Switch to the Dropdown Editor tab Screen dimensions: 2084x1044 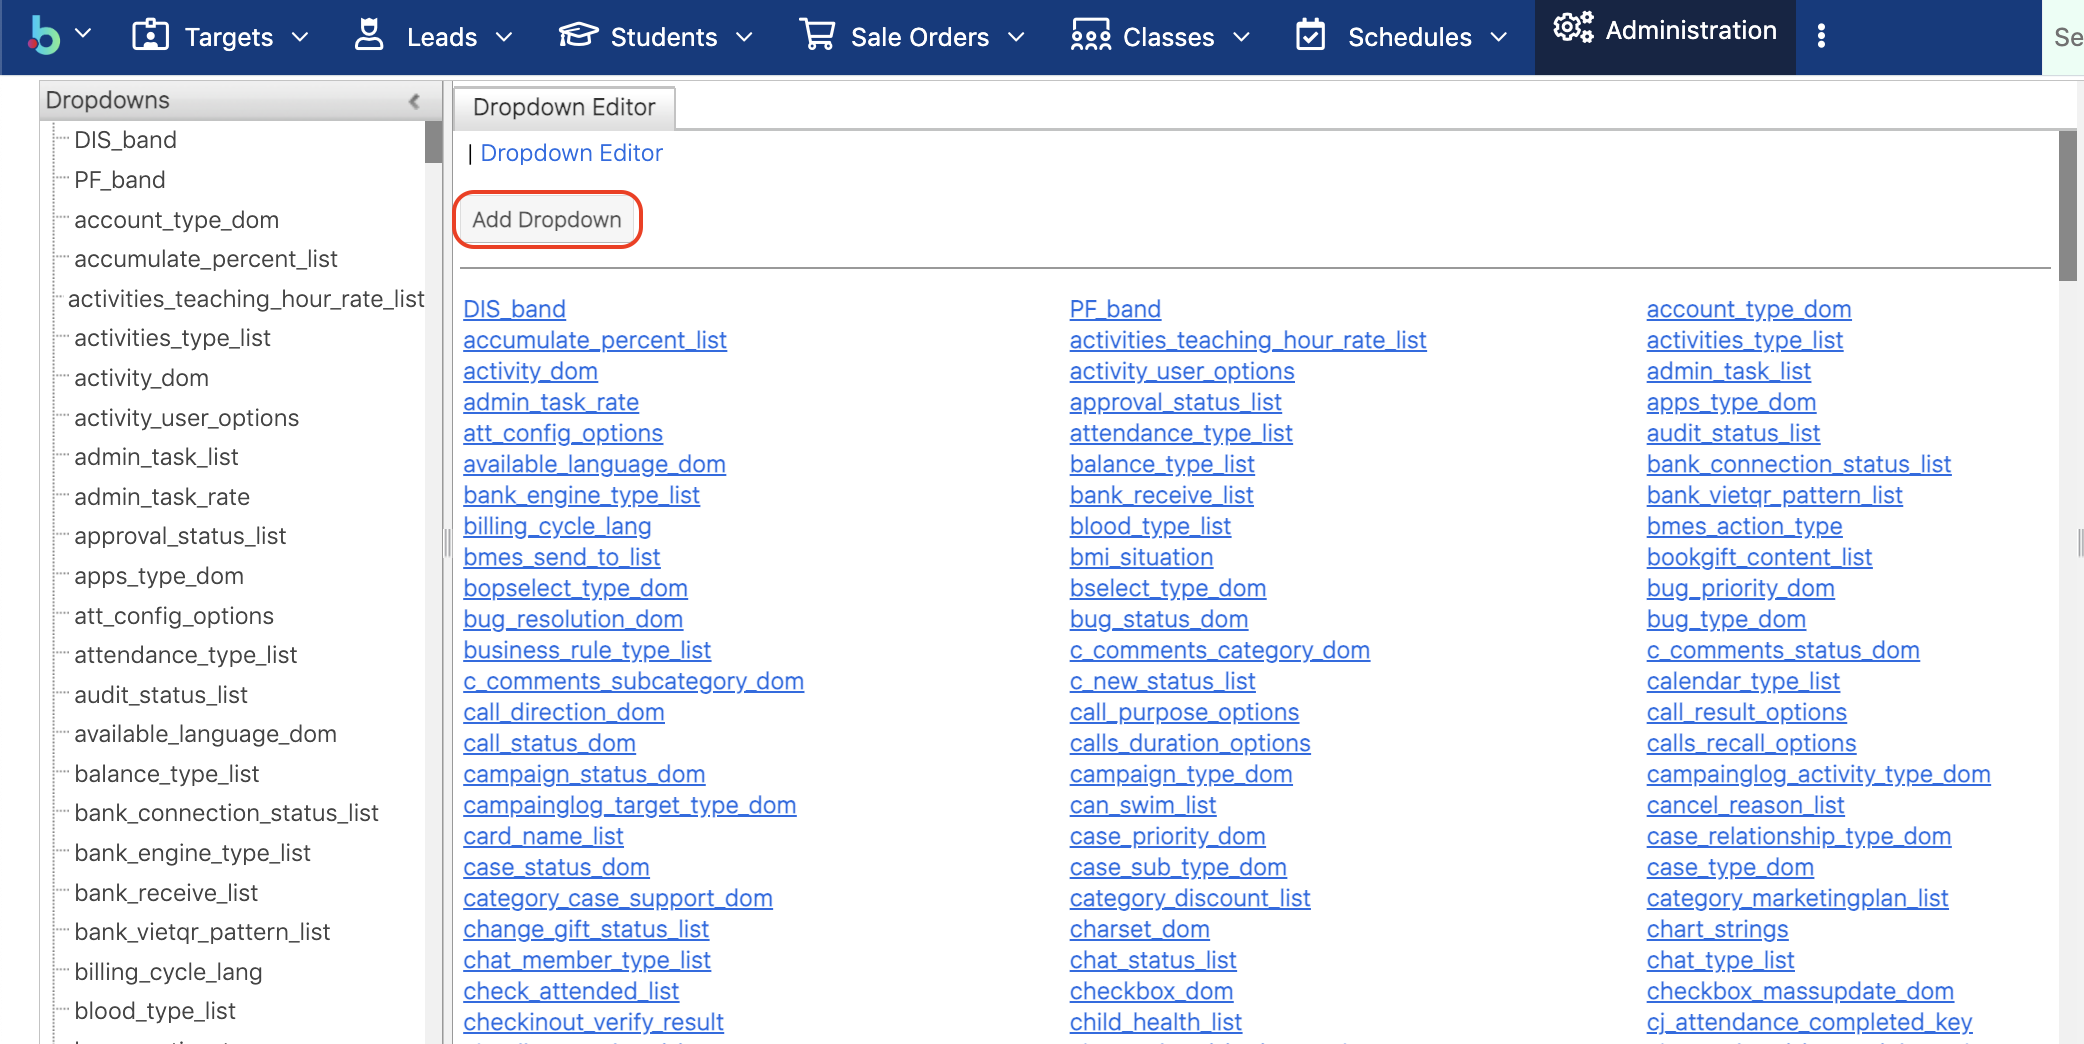(x=564, y=107)
